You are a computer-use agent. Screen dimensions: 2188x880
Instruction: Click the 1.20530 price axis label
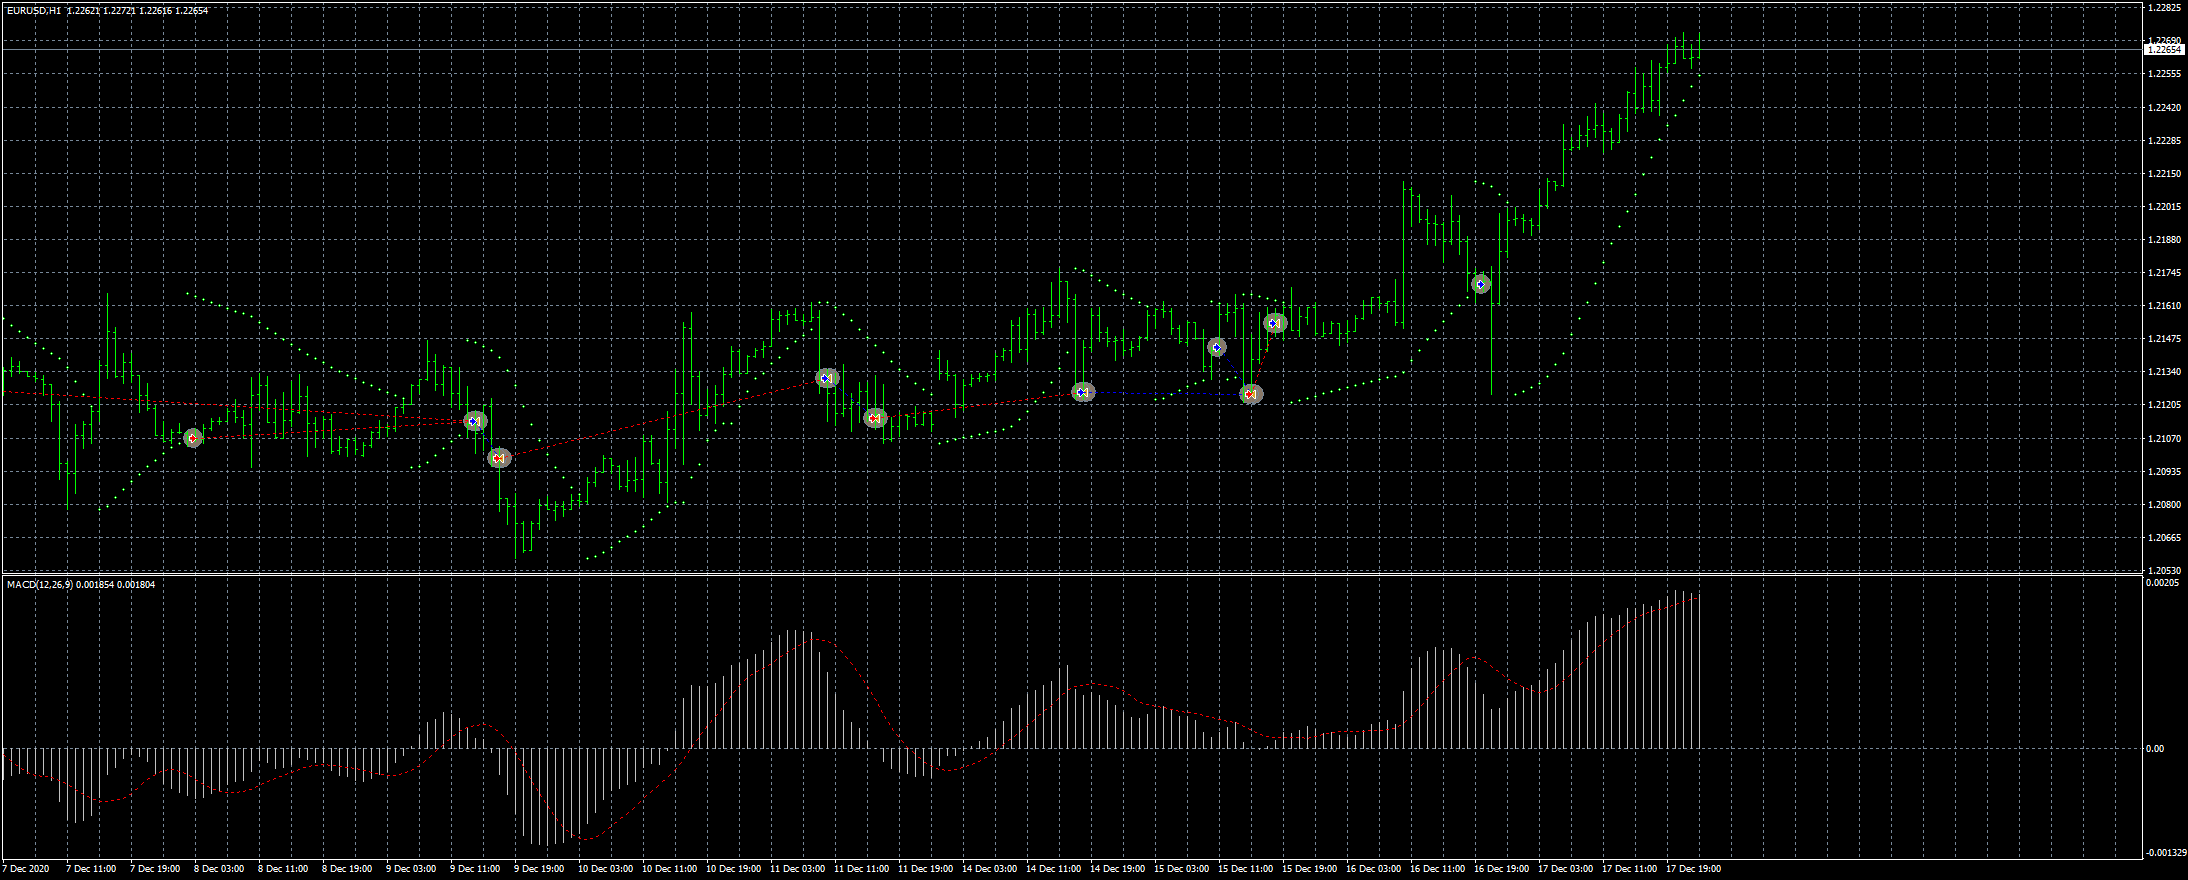(x=2165, y=571)
